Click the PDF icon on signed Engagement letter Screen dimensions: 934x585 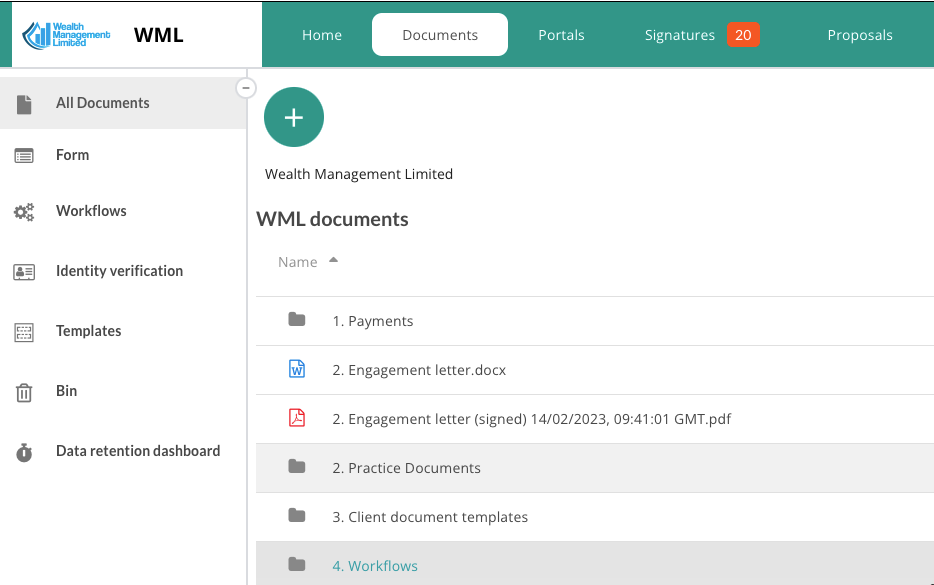[296, 417]
